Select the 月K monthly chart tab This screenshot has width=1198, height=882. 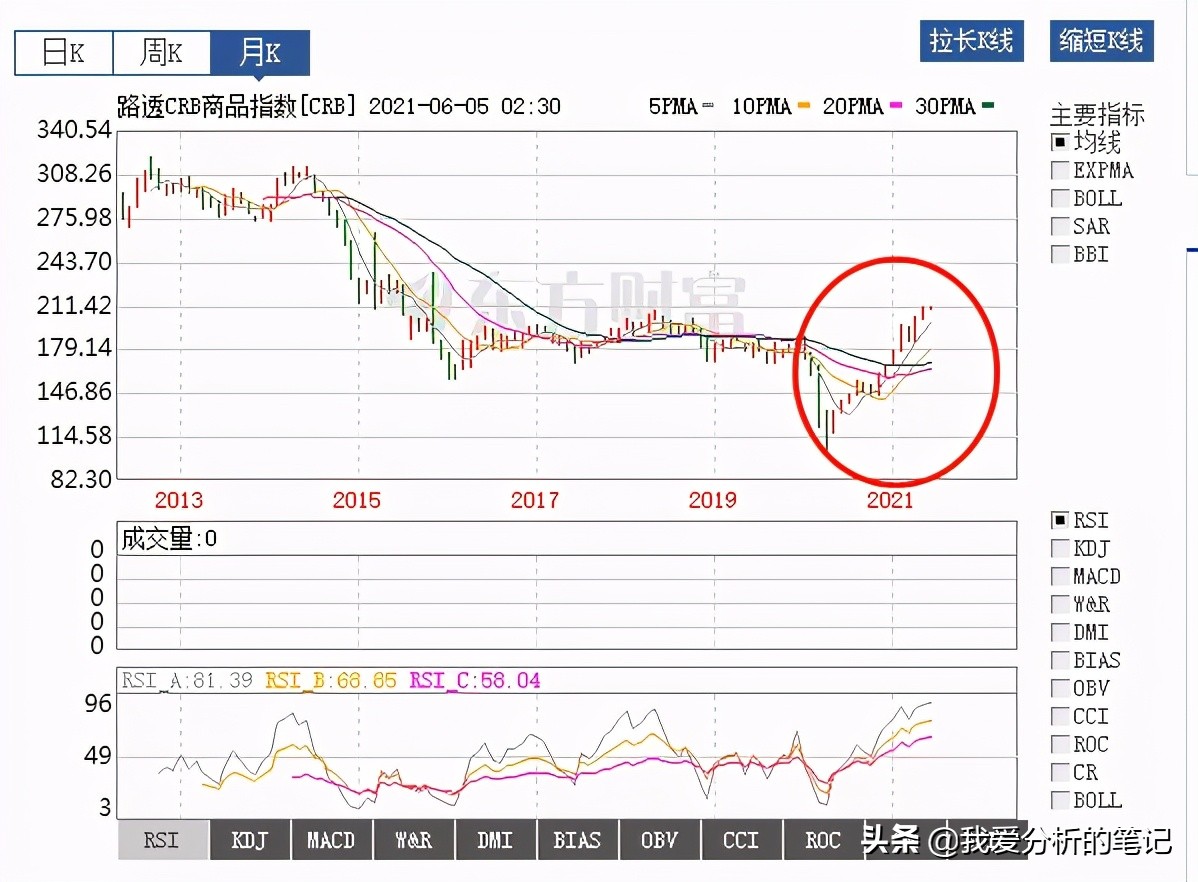[x=258, y=52]
